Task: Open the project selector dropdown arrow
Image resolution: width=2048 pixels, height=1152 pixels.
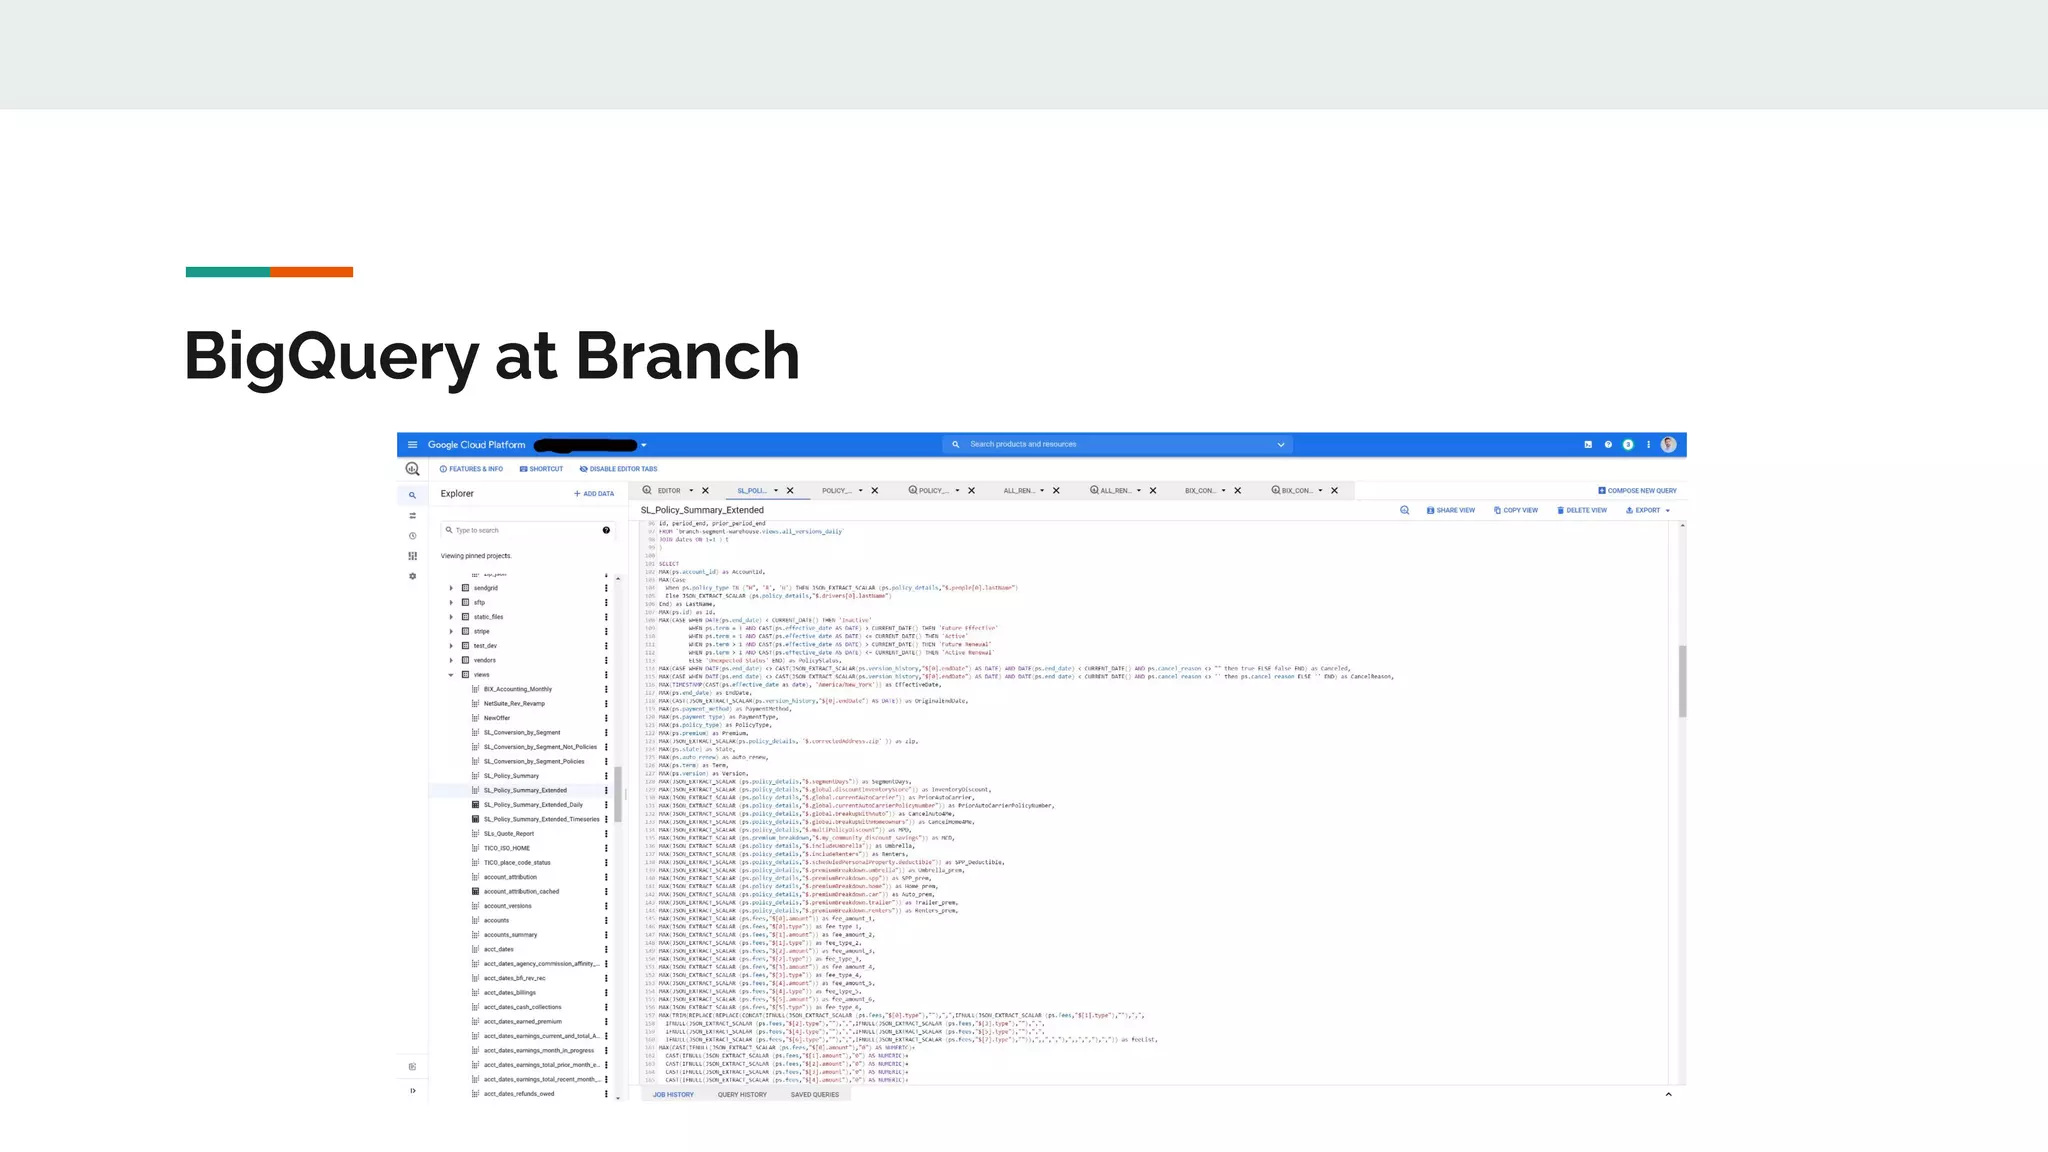Action: coord(644,445)
